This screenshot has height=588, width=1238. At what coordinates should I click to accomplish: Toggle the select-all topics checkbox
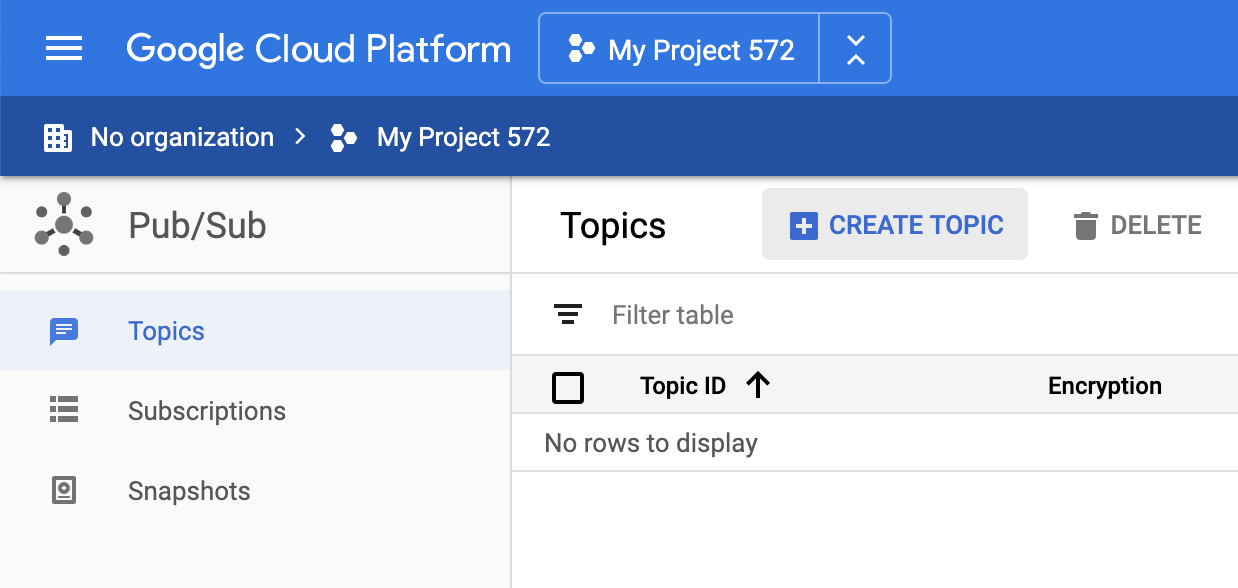click(x=568, y=387)
